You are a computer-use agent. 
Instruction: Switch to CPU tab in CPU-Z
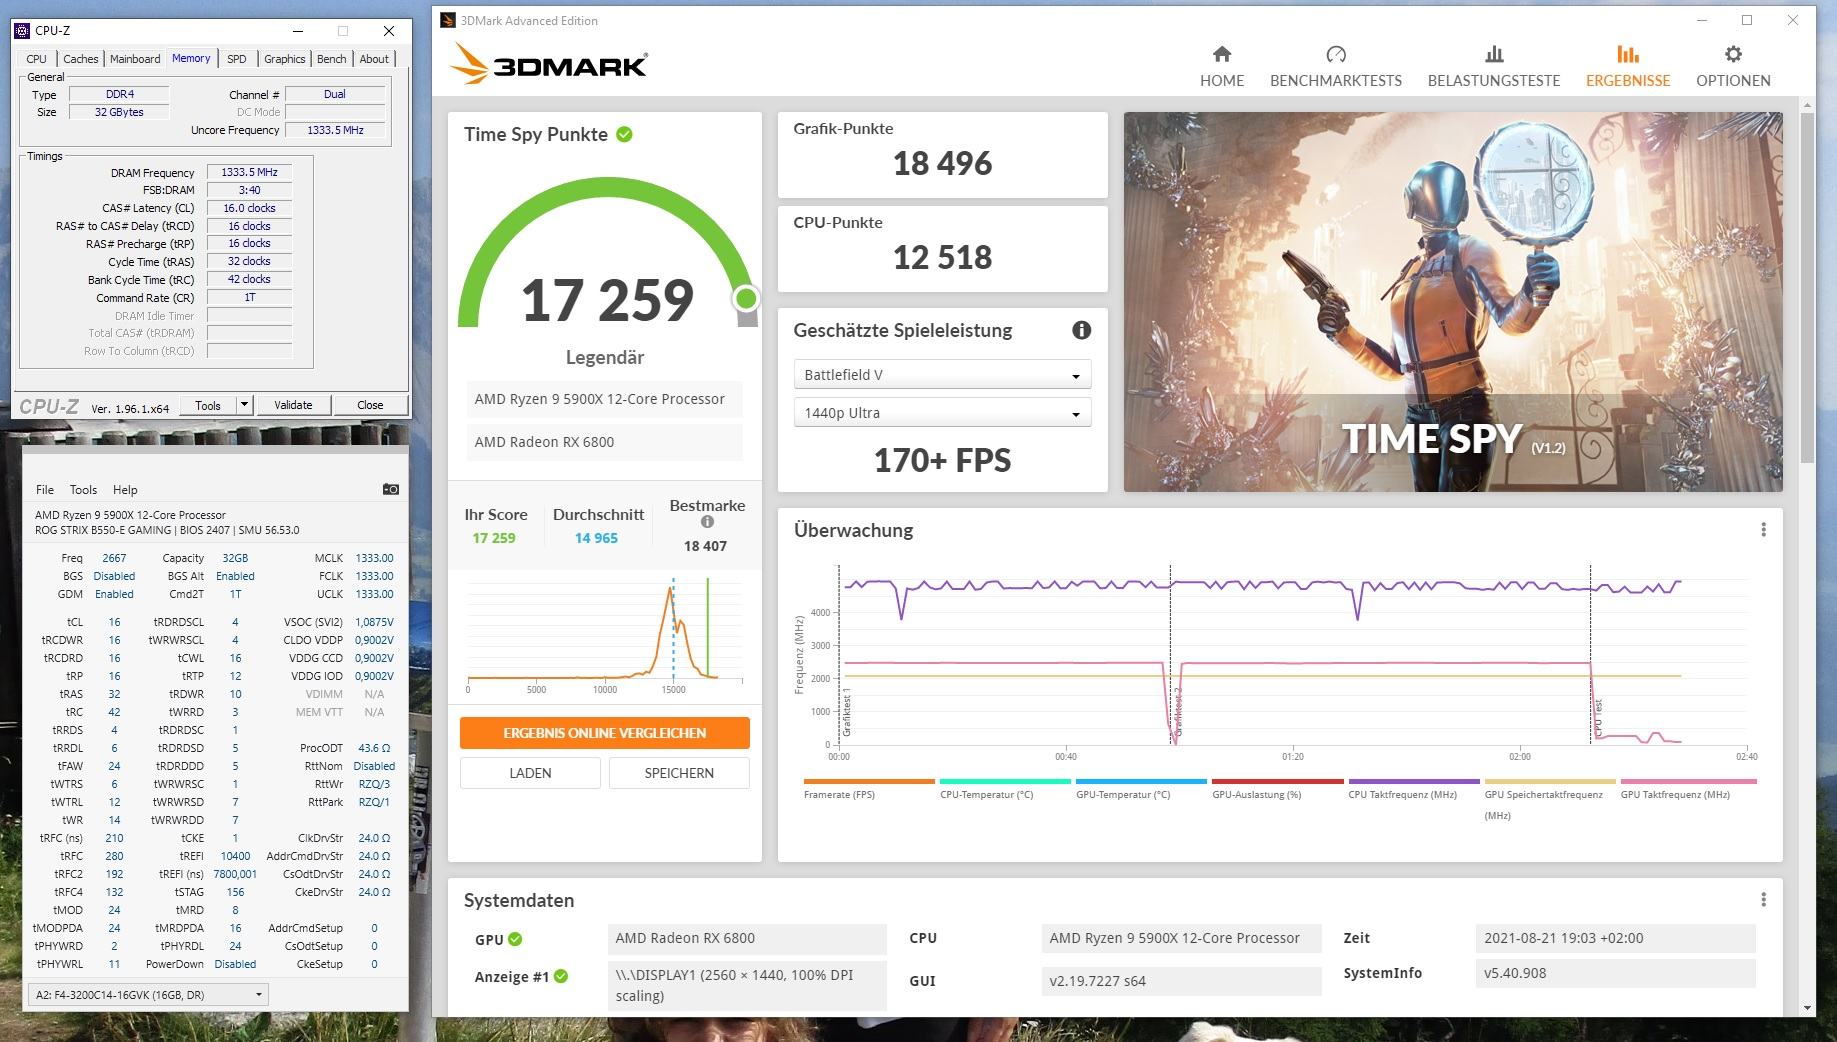click(x=37, y=59)
